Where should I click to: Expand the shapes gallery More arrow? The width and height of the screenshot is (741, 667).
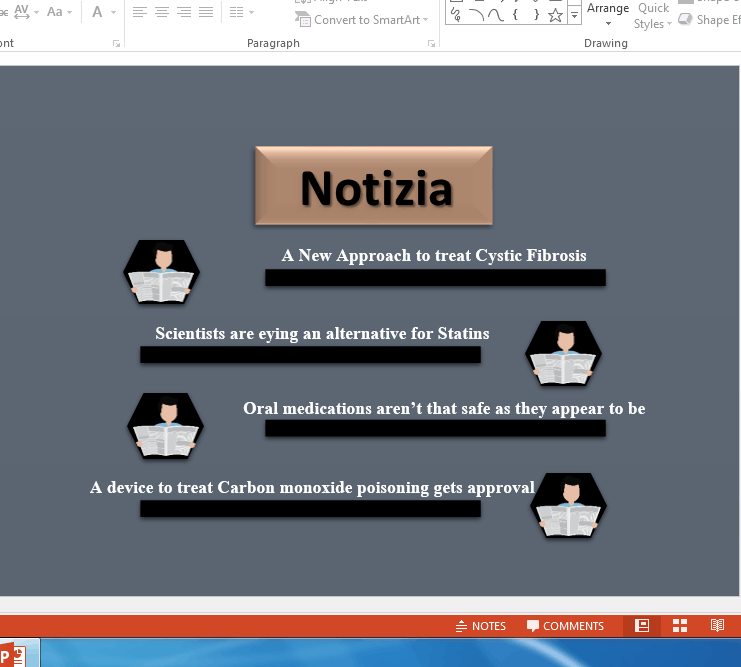(574, 16)
